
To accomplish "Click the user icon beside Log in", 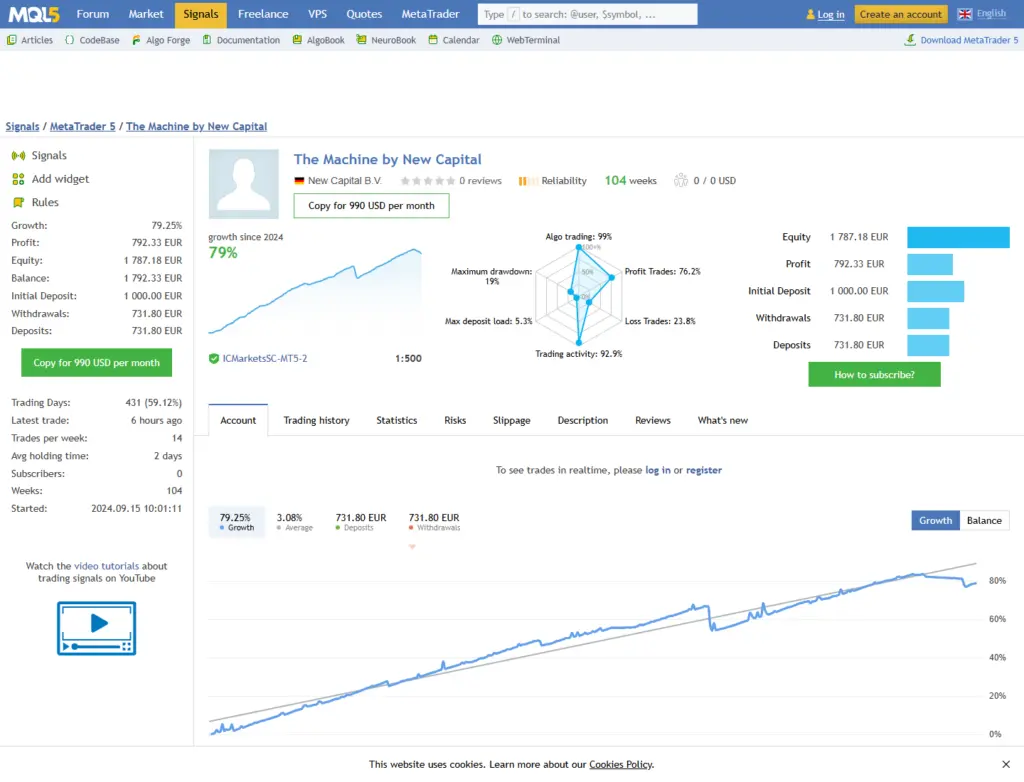I will pos(810,14).
